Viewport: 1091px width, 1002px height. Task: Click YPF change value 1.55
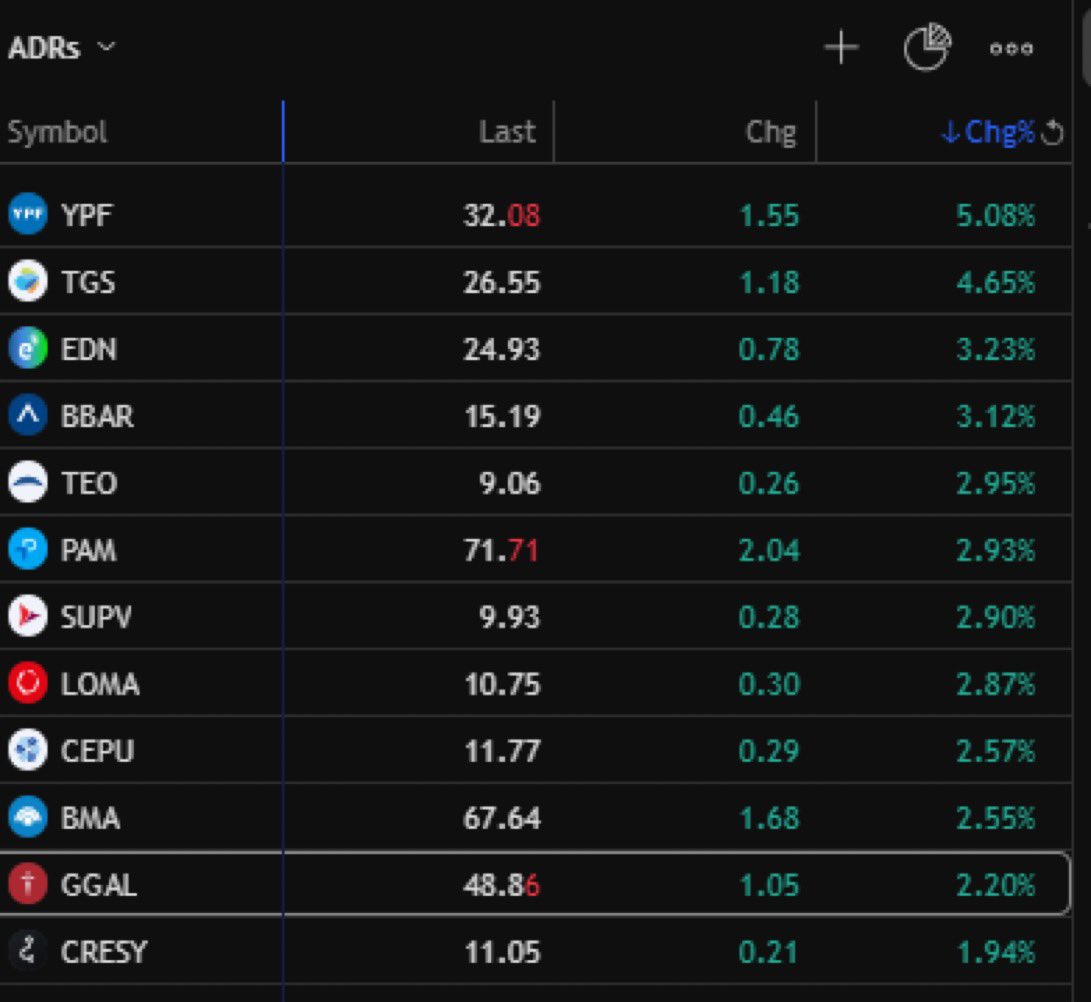[769, 215]
